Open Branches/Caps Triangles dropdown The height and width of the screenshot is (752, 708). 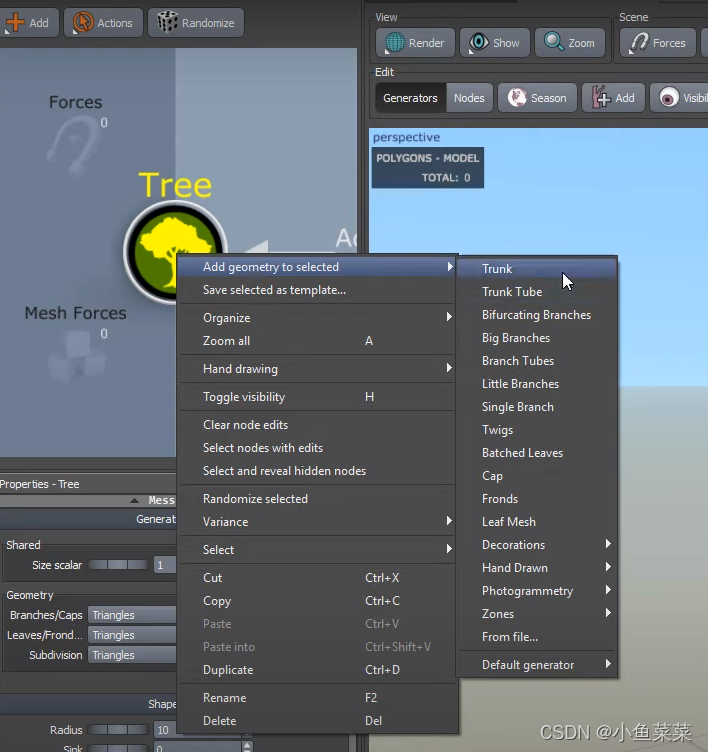tap(132, 615)
